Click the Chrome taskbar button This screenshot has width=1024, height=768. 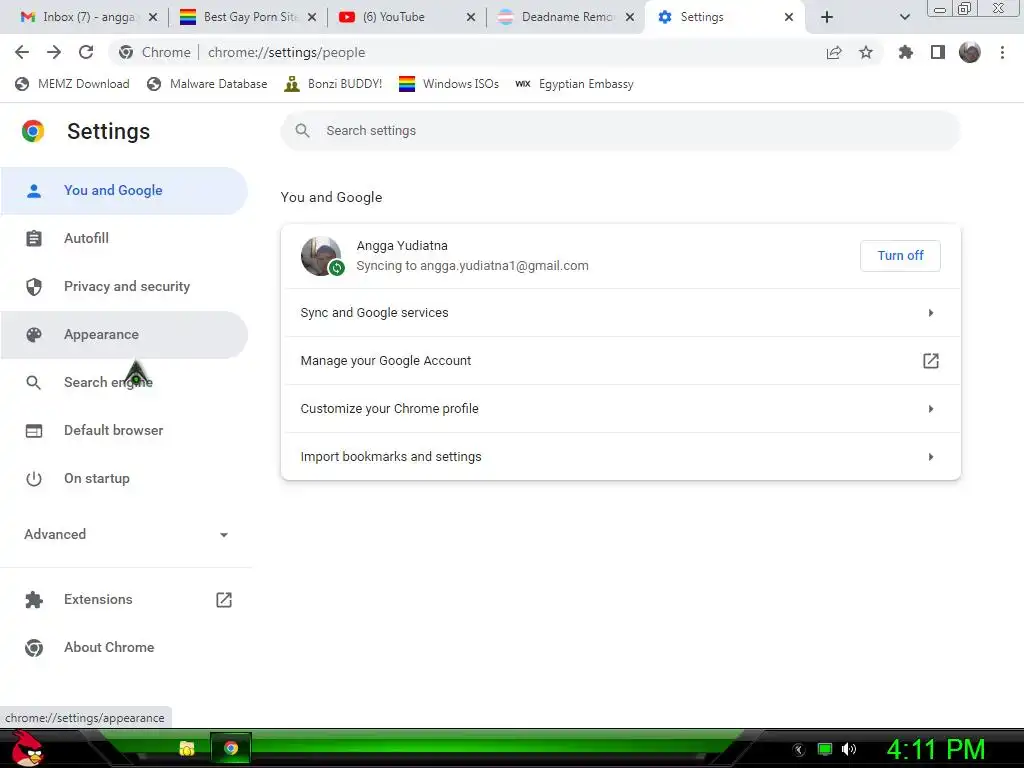tap(231, 748)
